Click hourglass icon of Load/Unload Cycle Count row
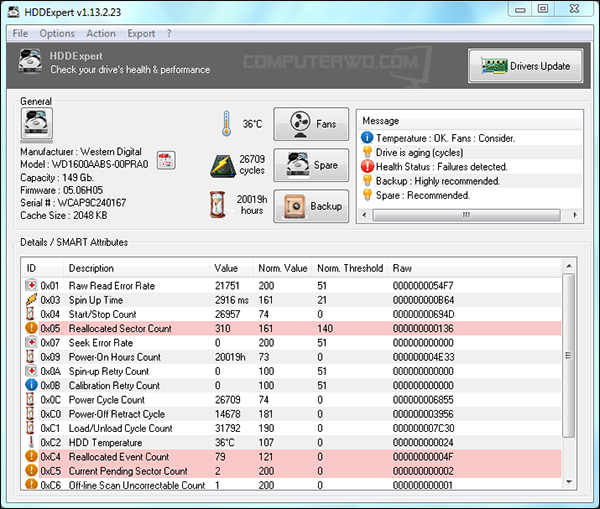The height and width of the screenshot is (509, 600). [30, 427]
